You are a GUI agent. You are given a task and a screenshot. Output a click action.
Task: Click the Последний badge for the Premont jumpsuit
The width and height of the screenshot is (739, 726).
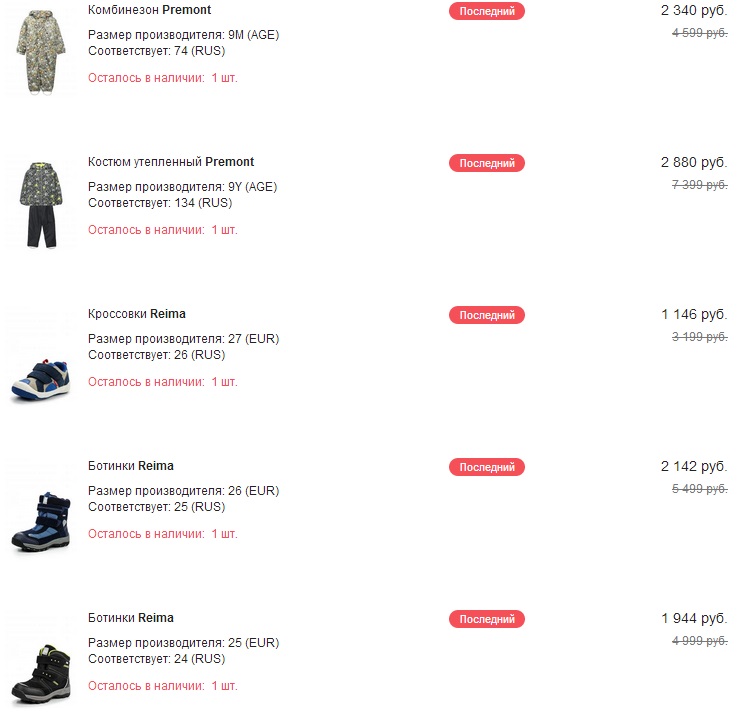[487, 11]
